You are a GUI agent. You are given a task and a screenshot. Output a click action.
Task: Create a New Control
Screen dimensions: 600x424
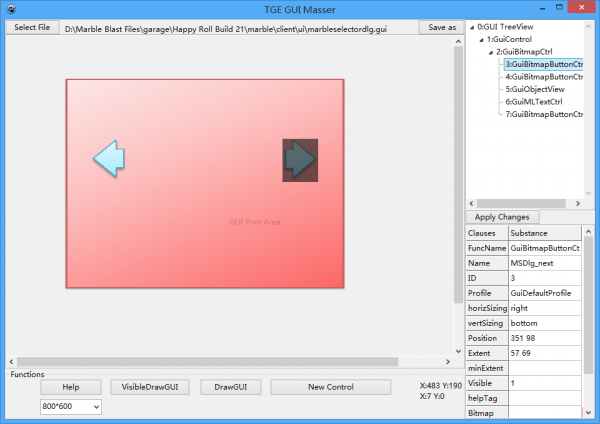[330, 386]
